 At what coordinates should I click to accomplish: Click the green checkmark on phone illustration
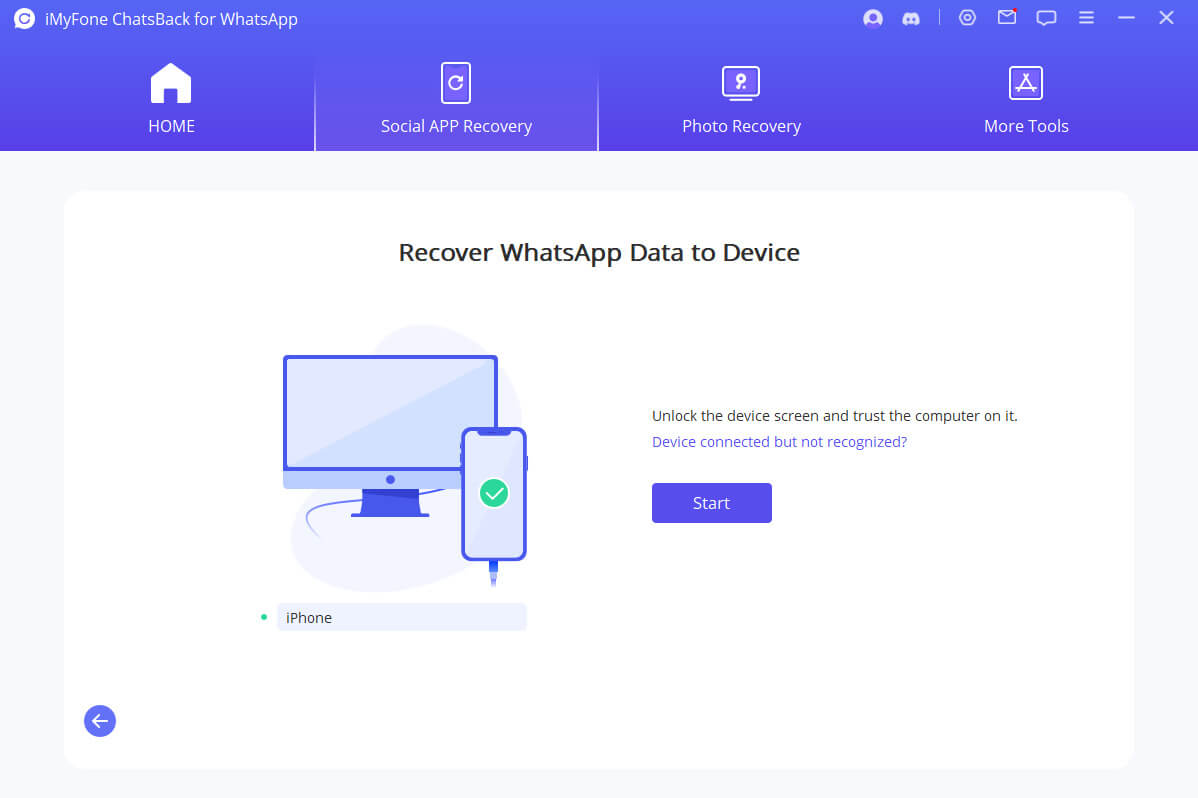point(494,493)
